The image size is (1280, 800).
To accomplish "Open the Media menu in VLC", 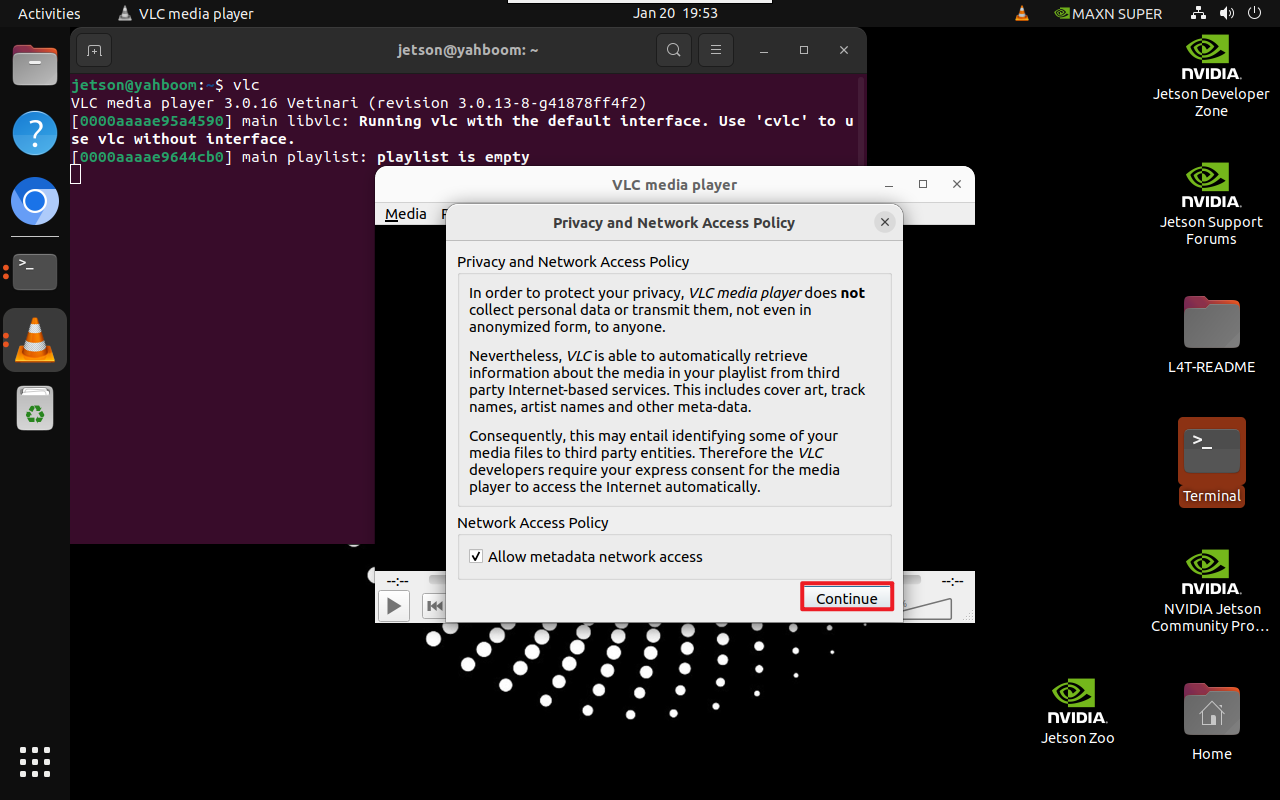I will tap(406, 214).
